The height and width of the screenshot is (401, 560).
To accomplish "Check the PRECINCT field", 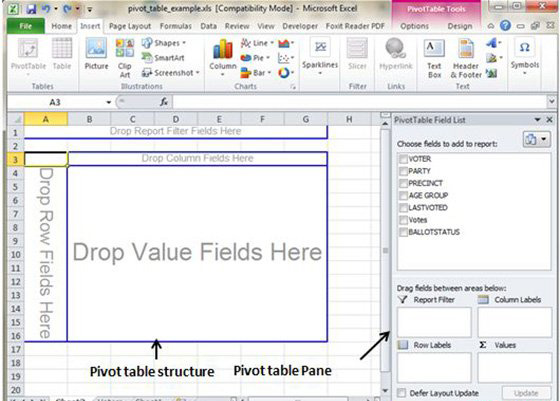I will (403, 183).
